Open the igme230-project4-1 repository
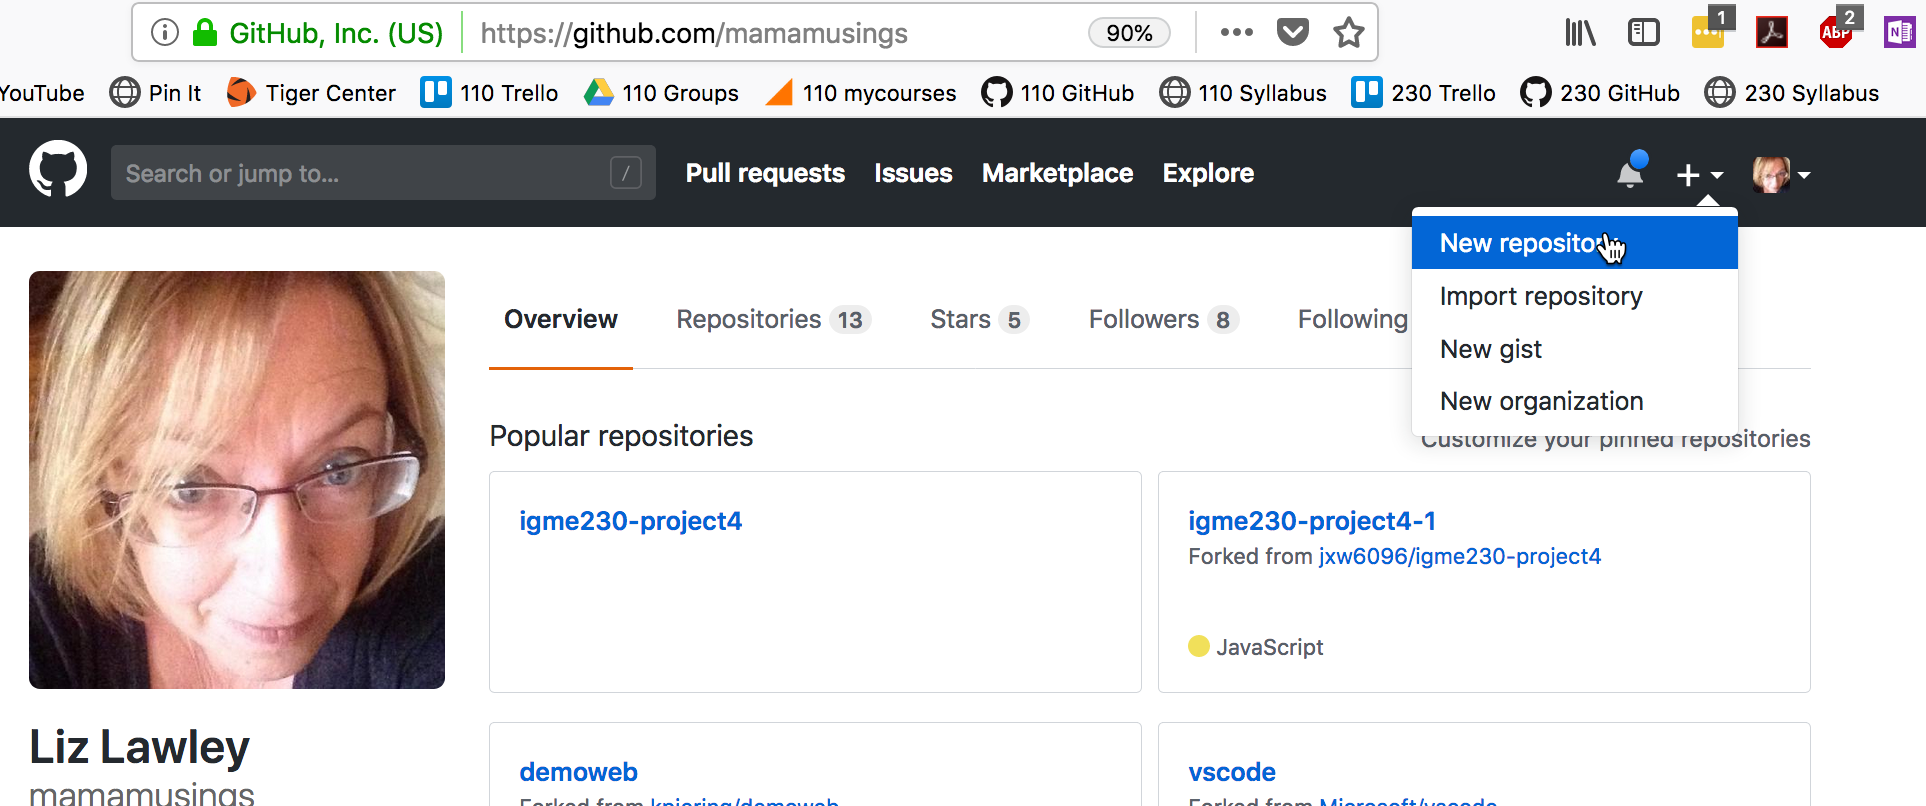1926x806 pixels. 1311,521
